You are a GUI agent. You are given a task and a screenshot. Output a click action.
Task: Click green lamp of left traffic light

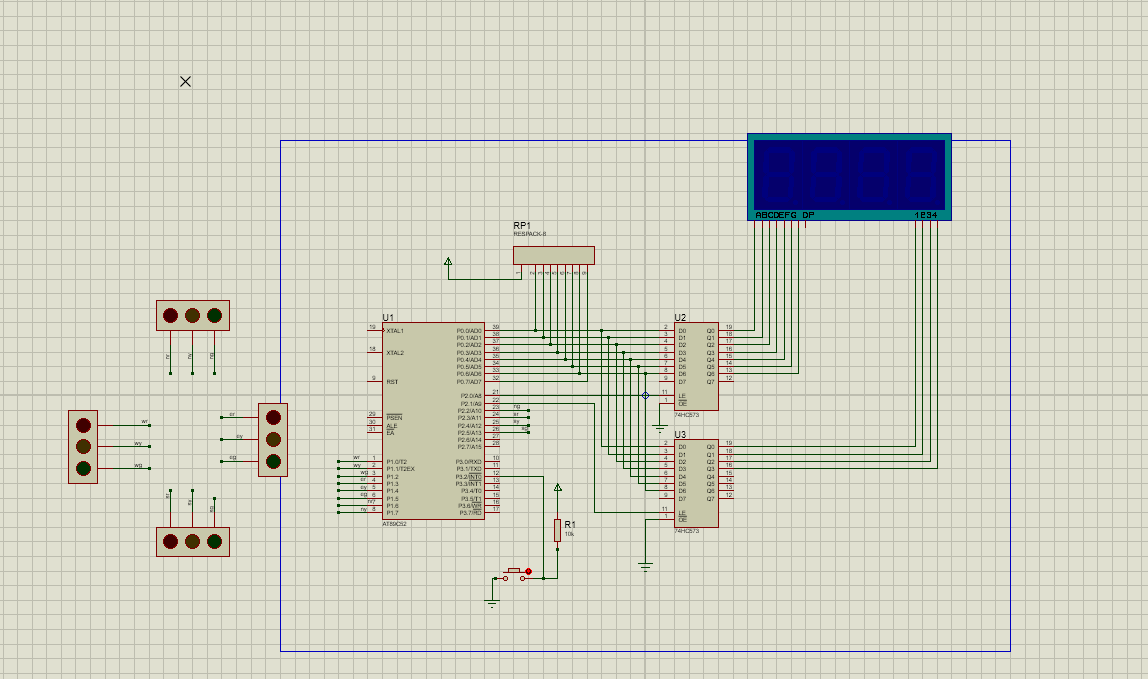coord(83,468)
